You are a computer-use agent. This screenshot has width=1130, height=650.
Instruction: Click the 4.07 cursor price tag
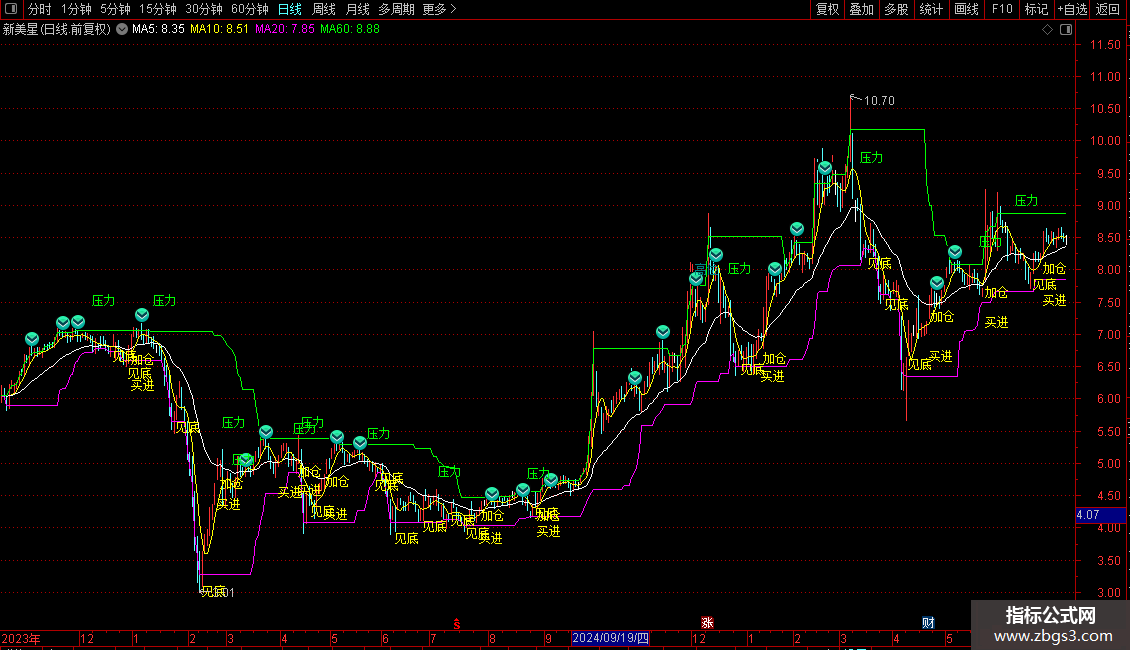pos(1100,515)
